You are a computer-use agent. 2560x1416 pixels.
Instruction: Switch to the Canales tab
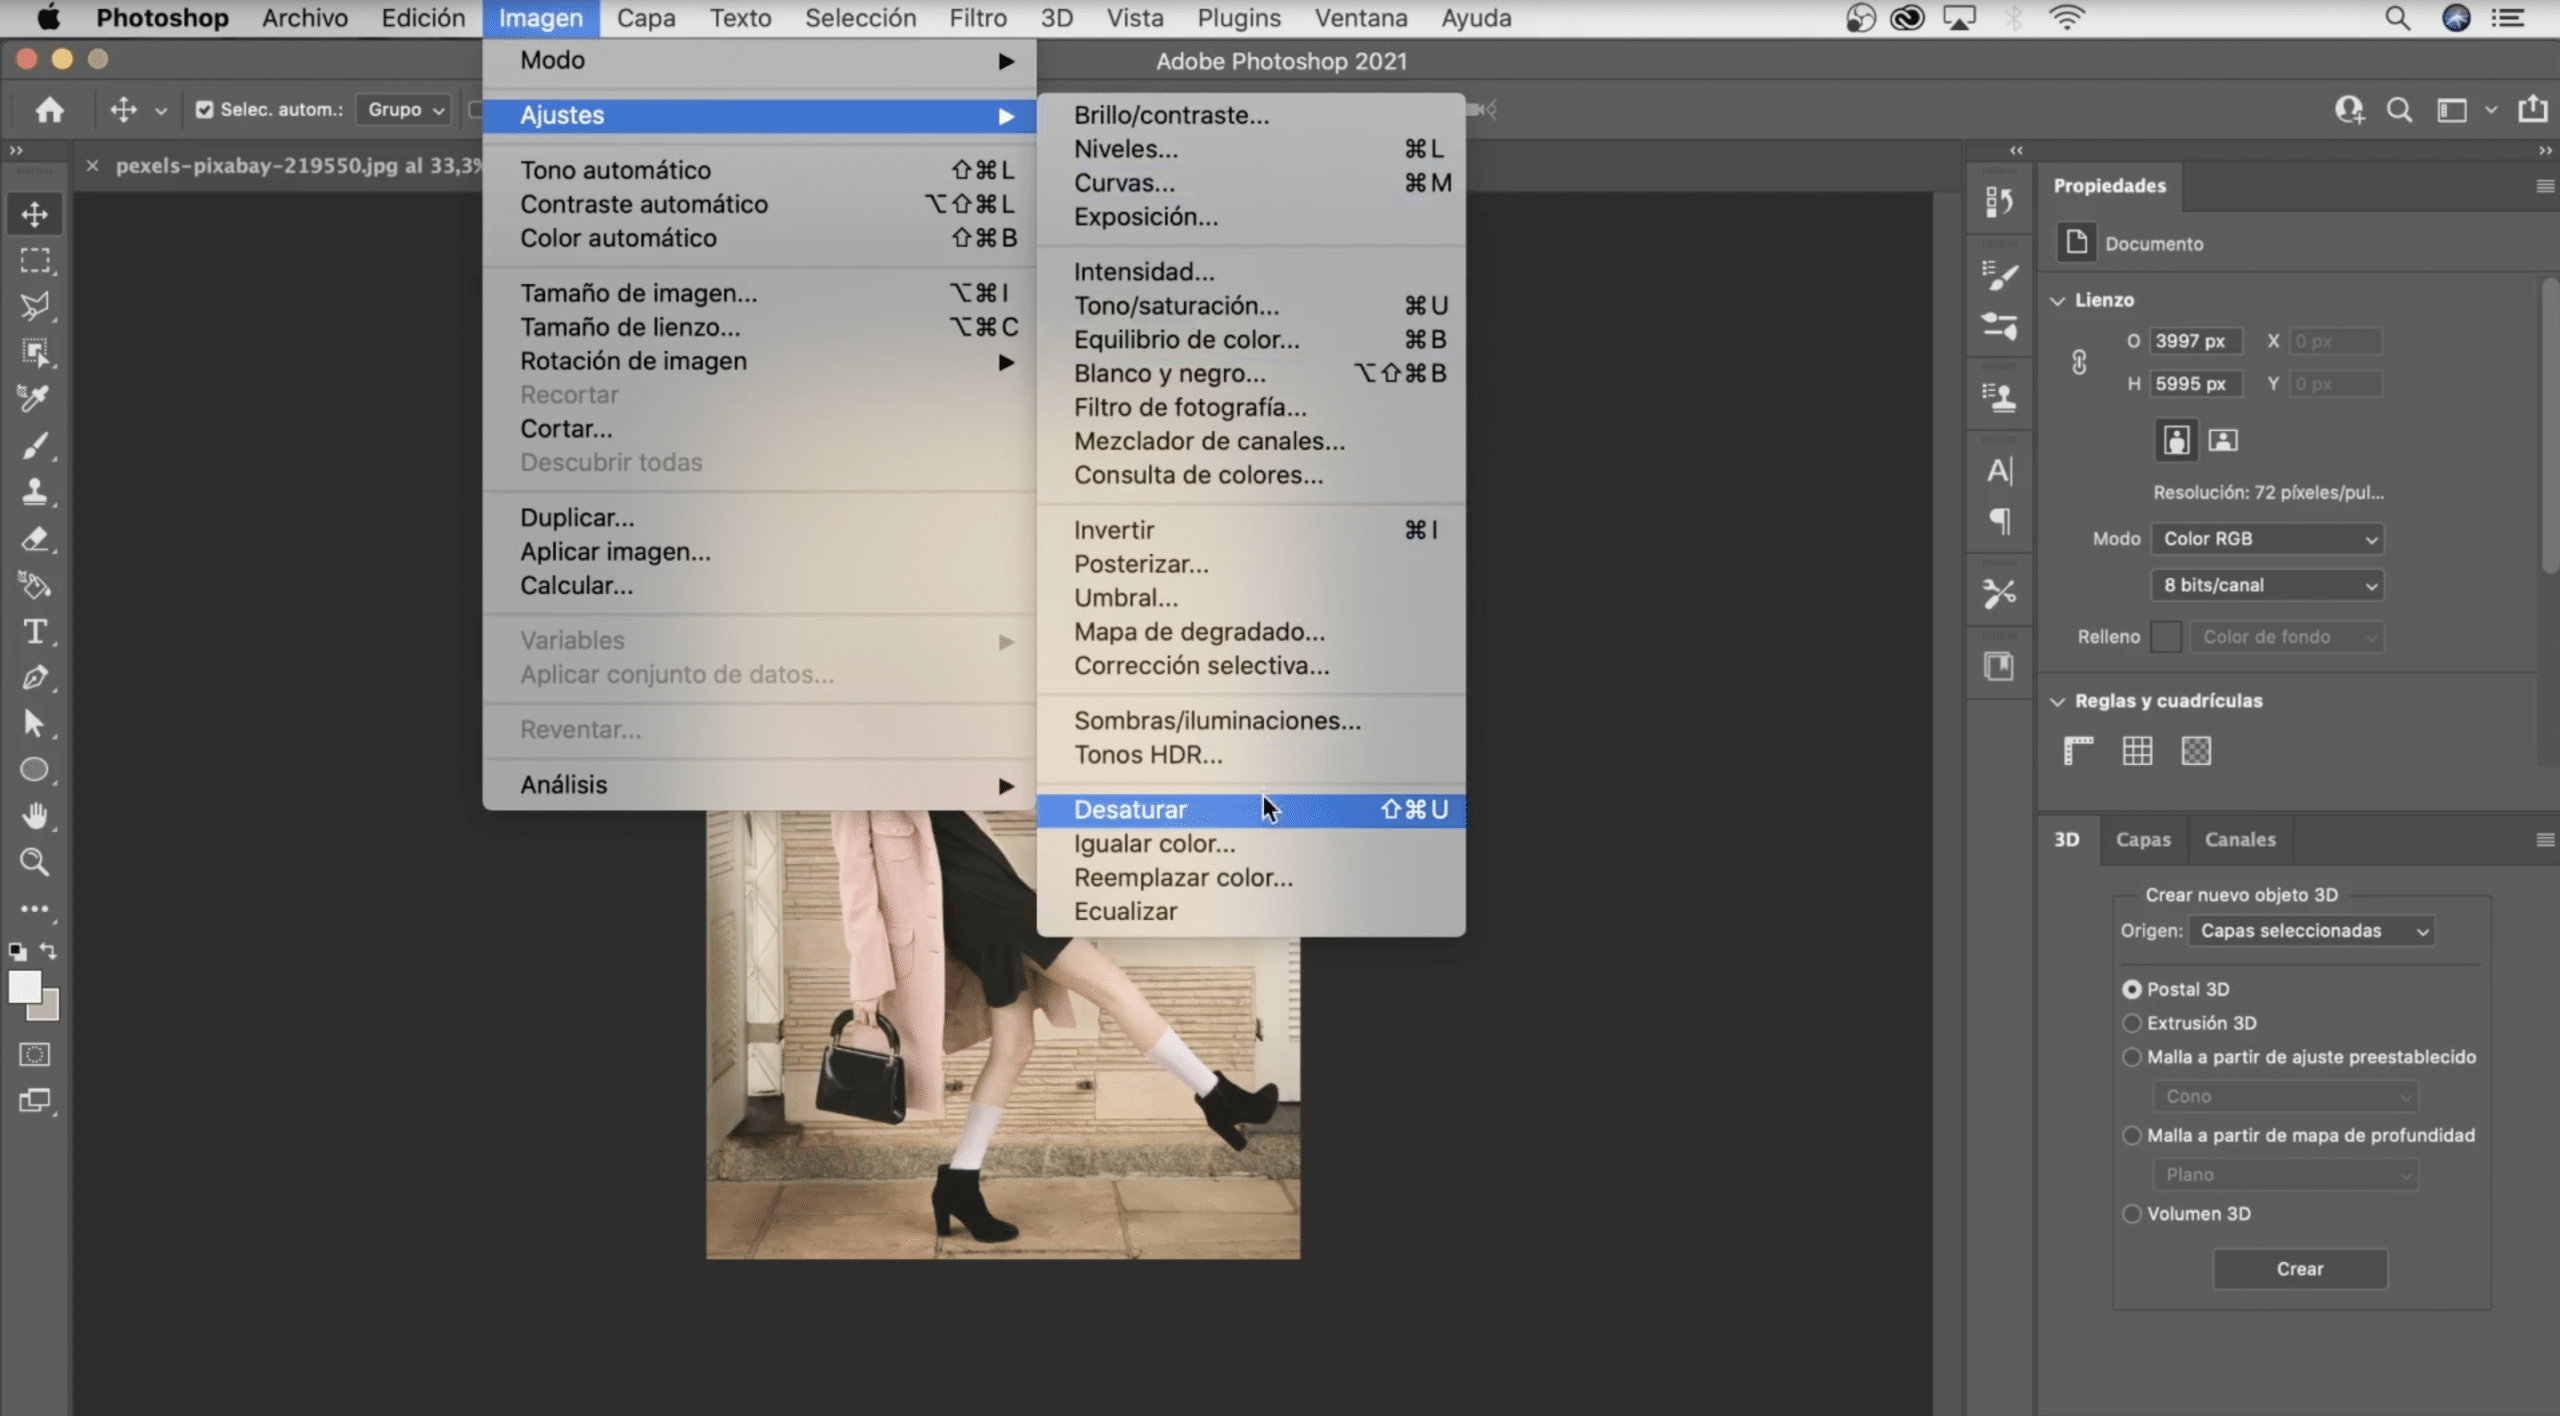(x=2239, y=839)
